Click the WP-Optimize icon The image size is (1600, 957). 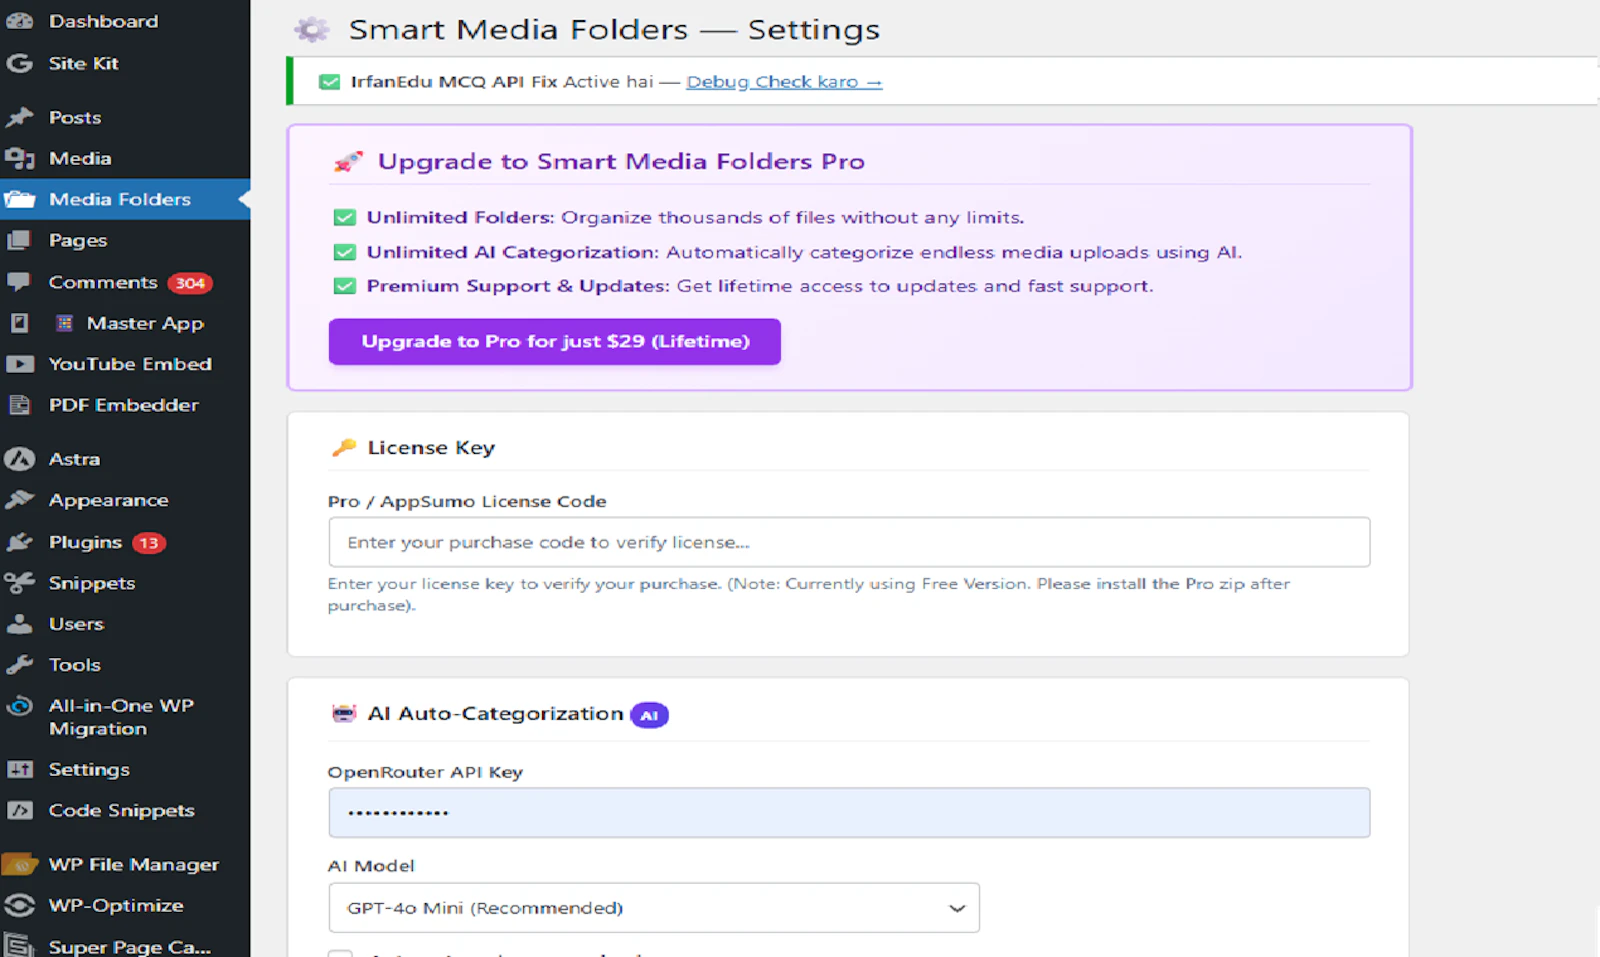pos(19,905)
